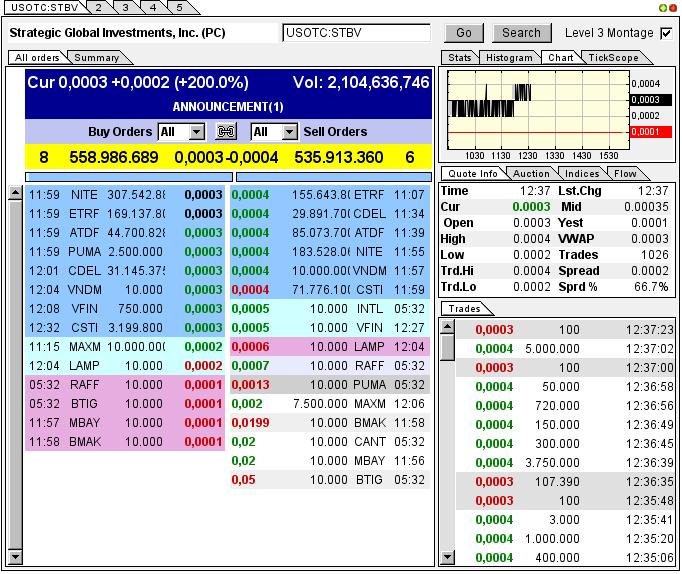
Task: Click the trade at 12:35:20 for 1.000.000
Action: pyautogui.click(x=565, y=539)
